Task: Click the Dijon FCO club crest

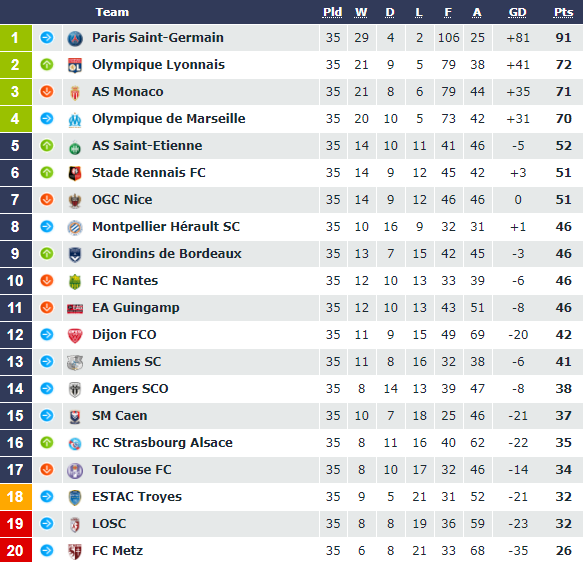Action: pos(75,335)
